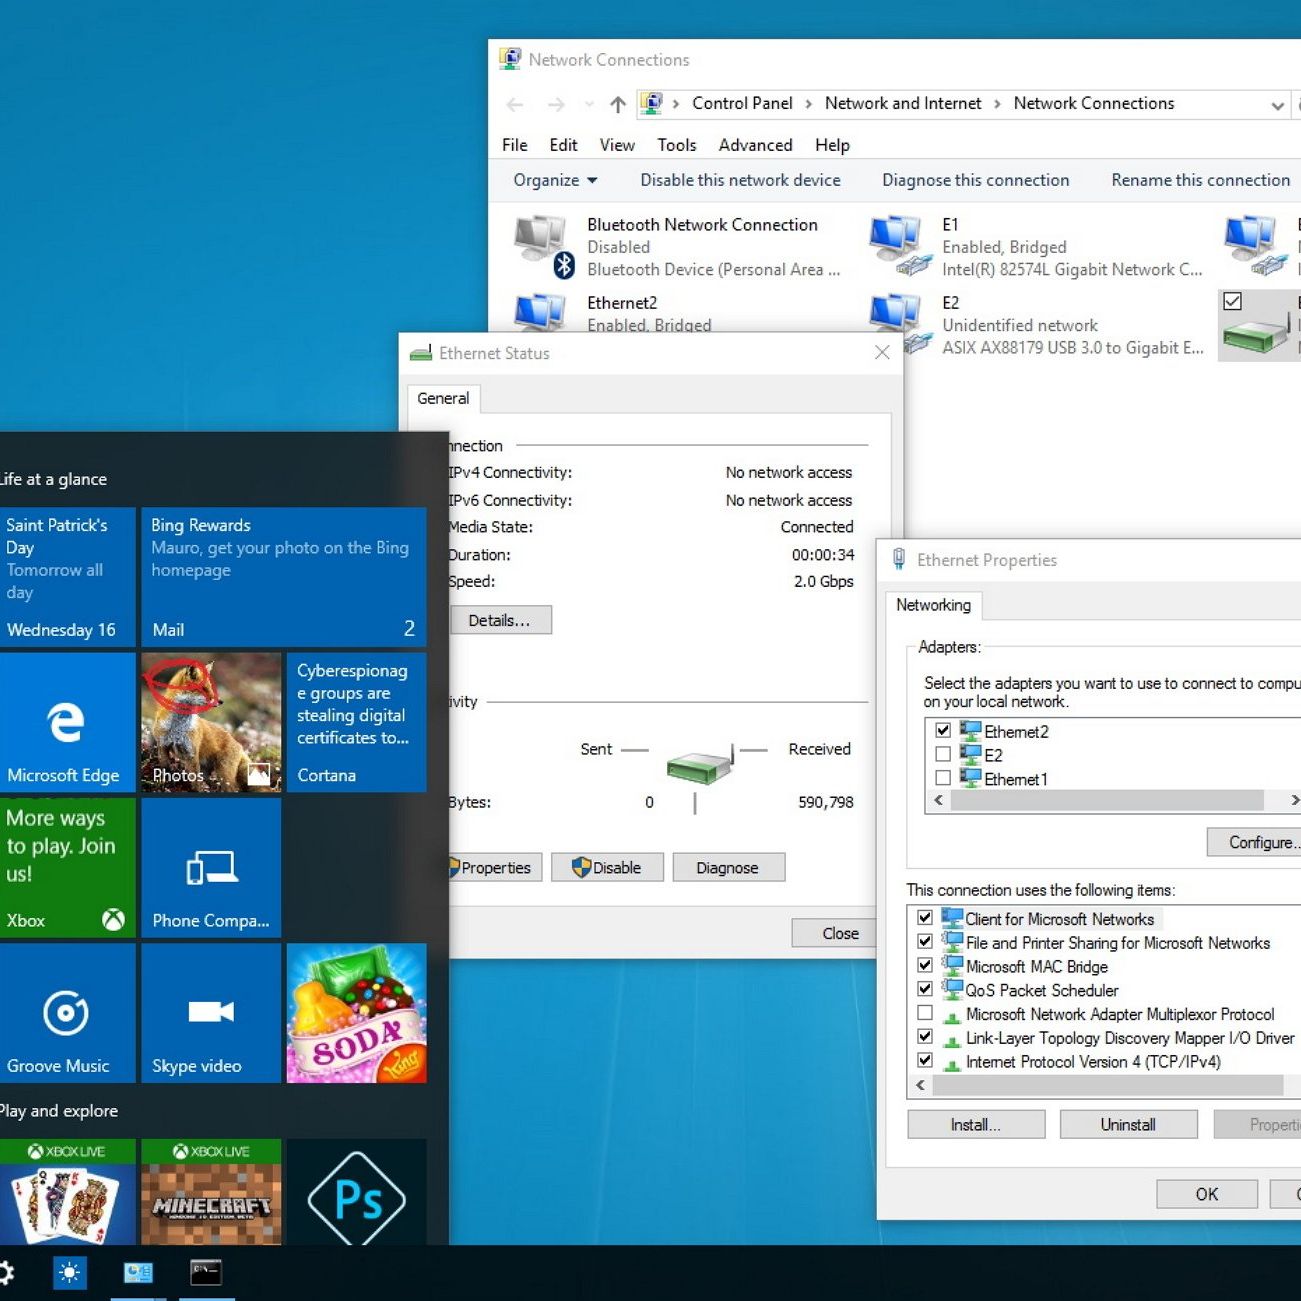Expand the Organize dropdown
The image size is (1301, 1301).
pyautogui.click(x=555, y=180)
